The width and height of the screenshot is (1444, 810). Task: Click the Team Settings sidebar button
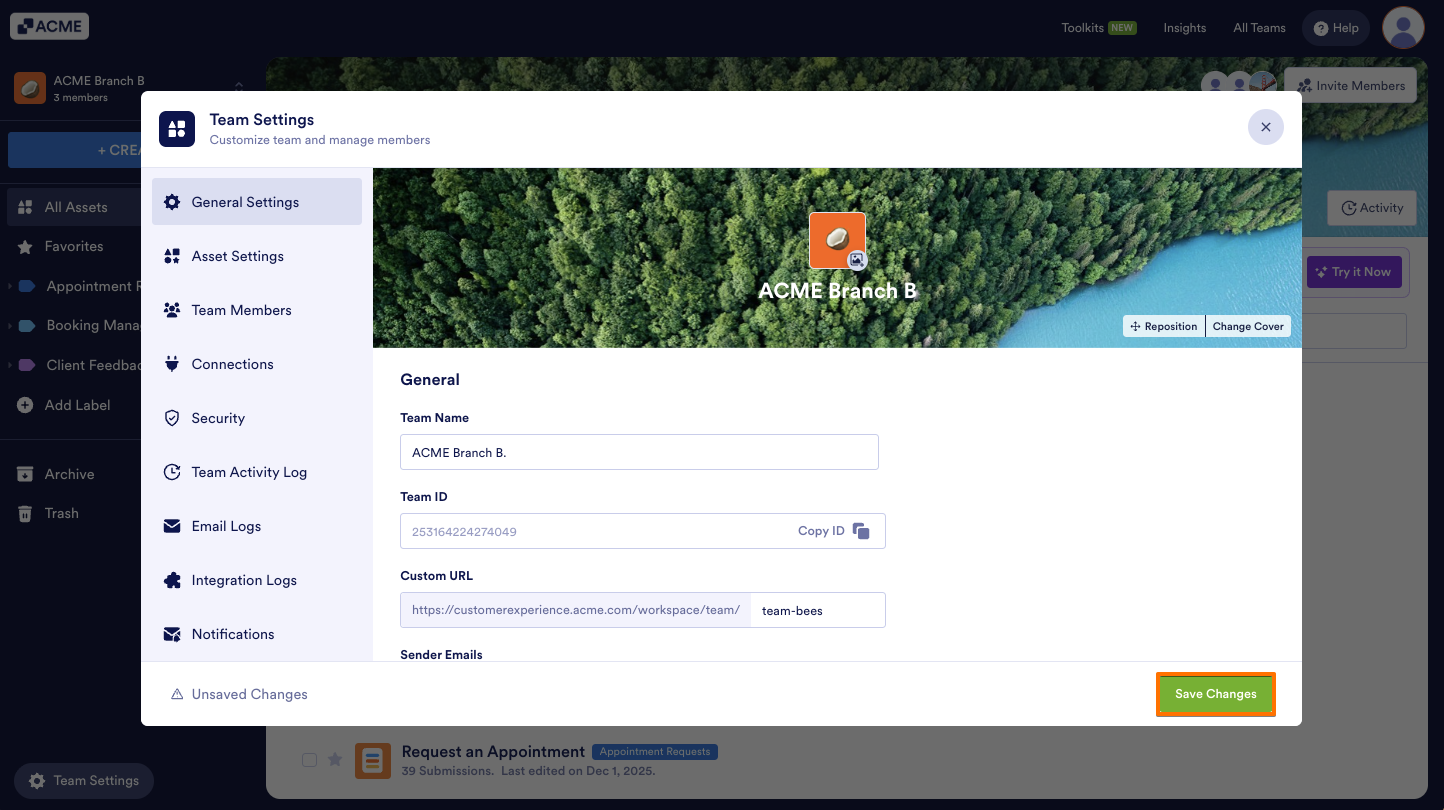click(84, 781)
